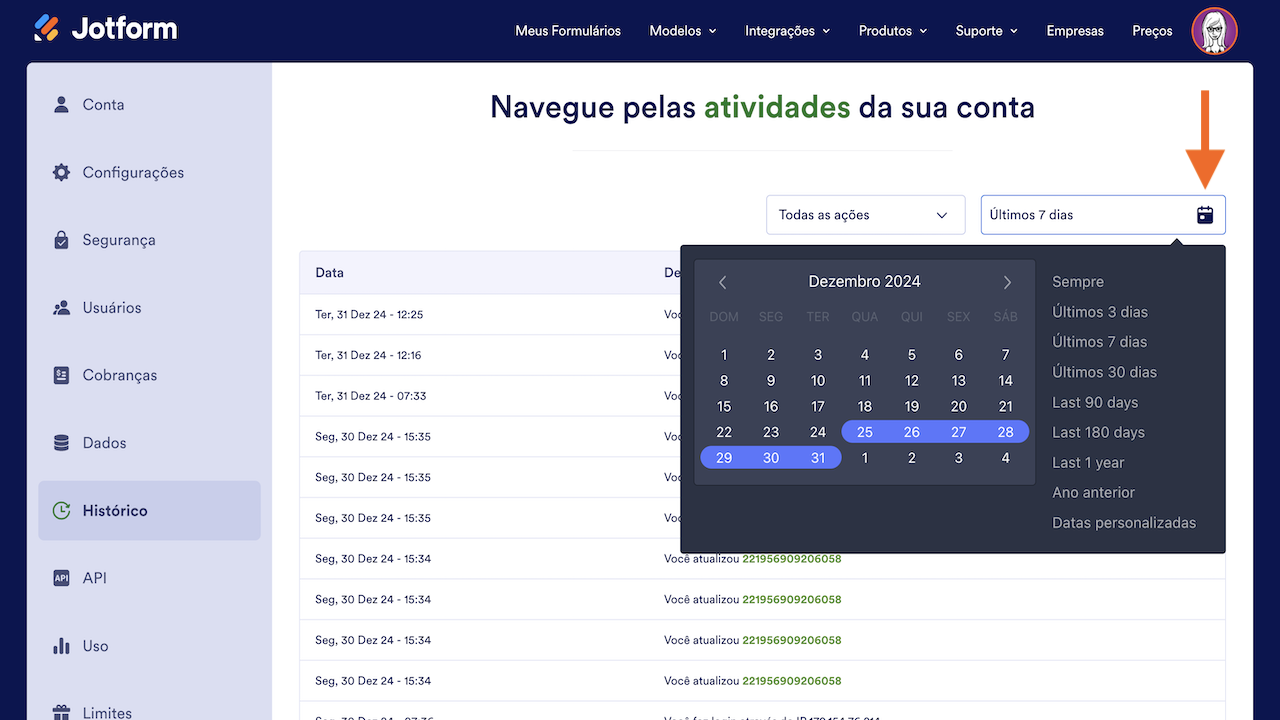Click the calendar icon in date field
This screenshot has width=1280, height=720.
click(1205, 215)
